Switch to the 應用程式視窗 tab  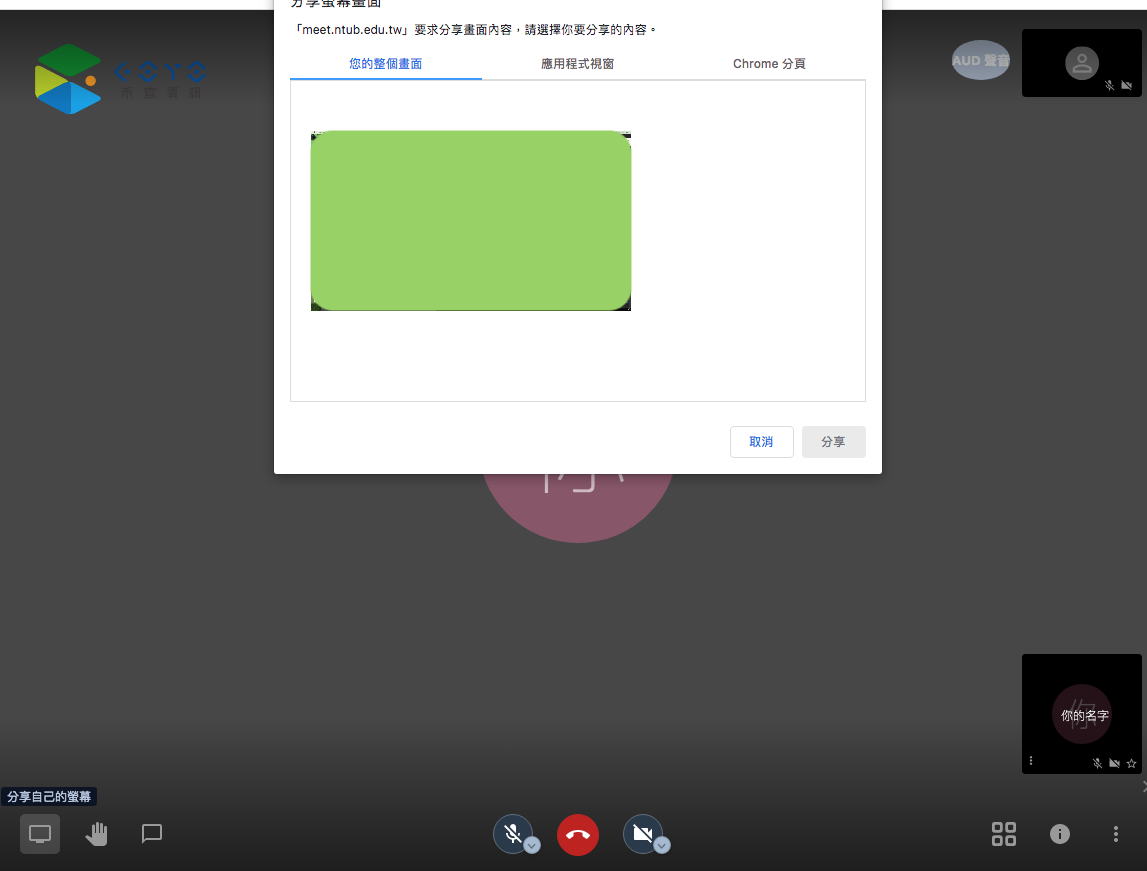pos(577,64)
